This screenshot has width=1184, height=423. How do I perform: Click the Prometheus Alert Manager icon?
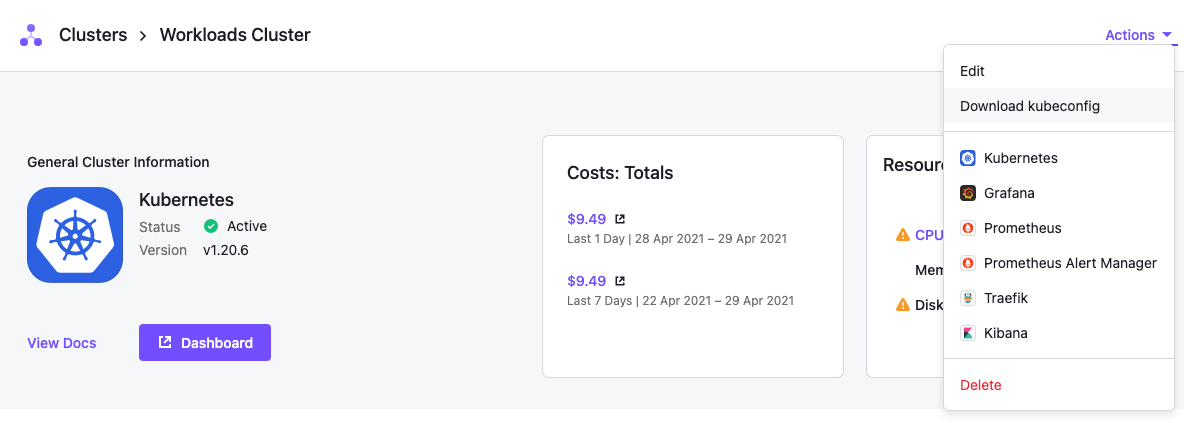point(968,263)
